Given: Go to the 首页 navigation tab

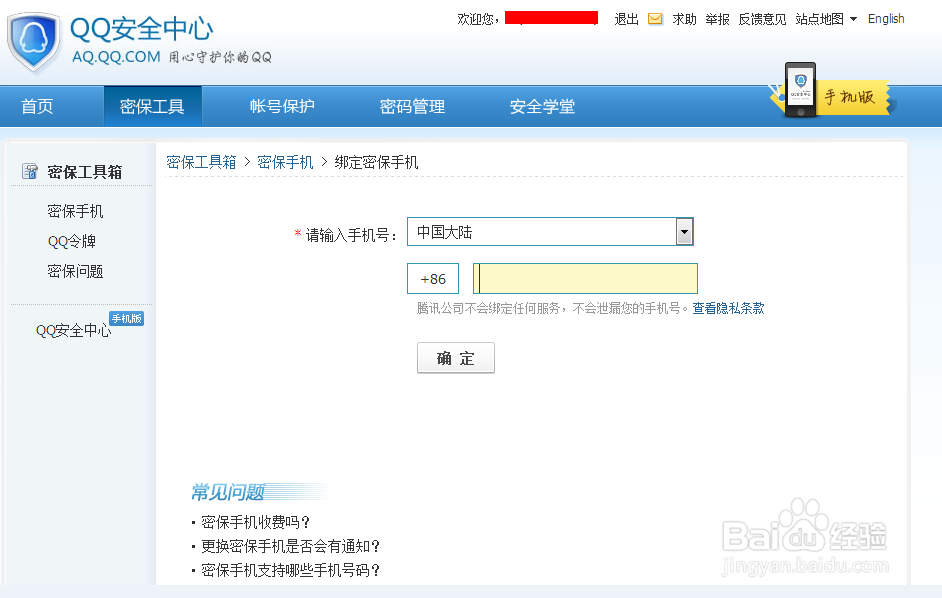Looking at the screenshot, I should 37,106.
